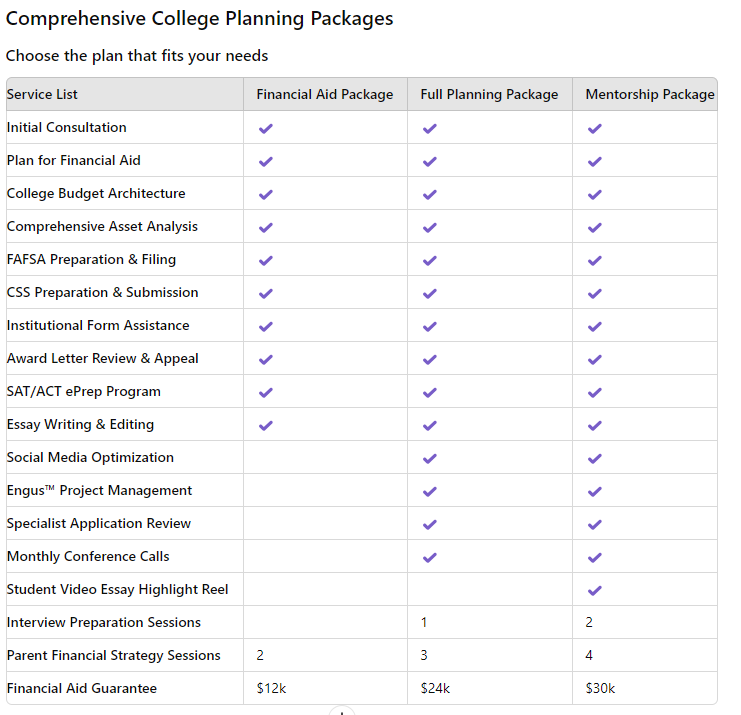Screen dimensions: 741x715
Task: Click Student Video Essay Highlight Reel checkmark
Action: point(595,590)
